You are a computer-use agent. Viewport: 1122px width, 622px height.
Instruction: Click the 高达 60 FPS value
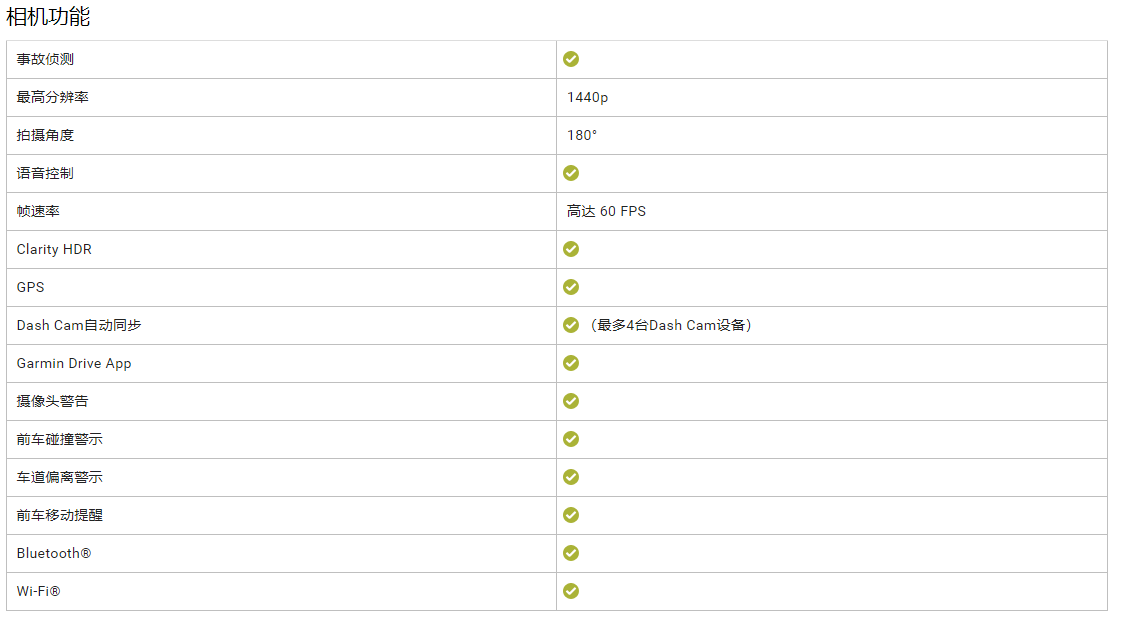coord(606,211)
